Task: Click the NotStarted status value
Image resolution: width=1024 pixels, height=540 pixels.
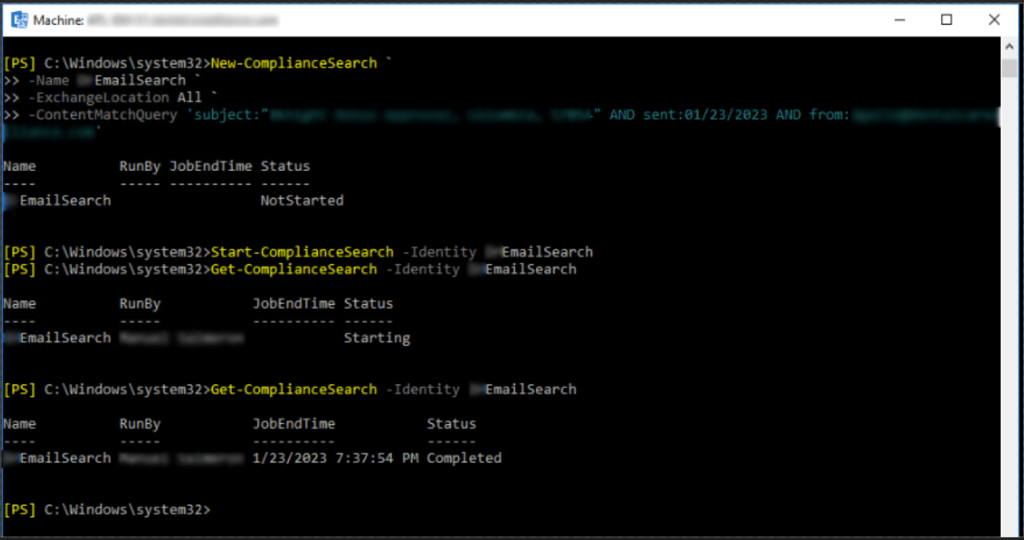Action: click(x=302, y=200)
